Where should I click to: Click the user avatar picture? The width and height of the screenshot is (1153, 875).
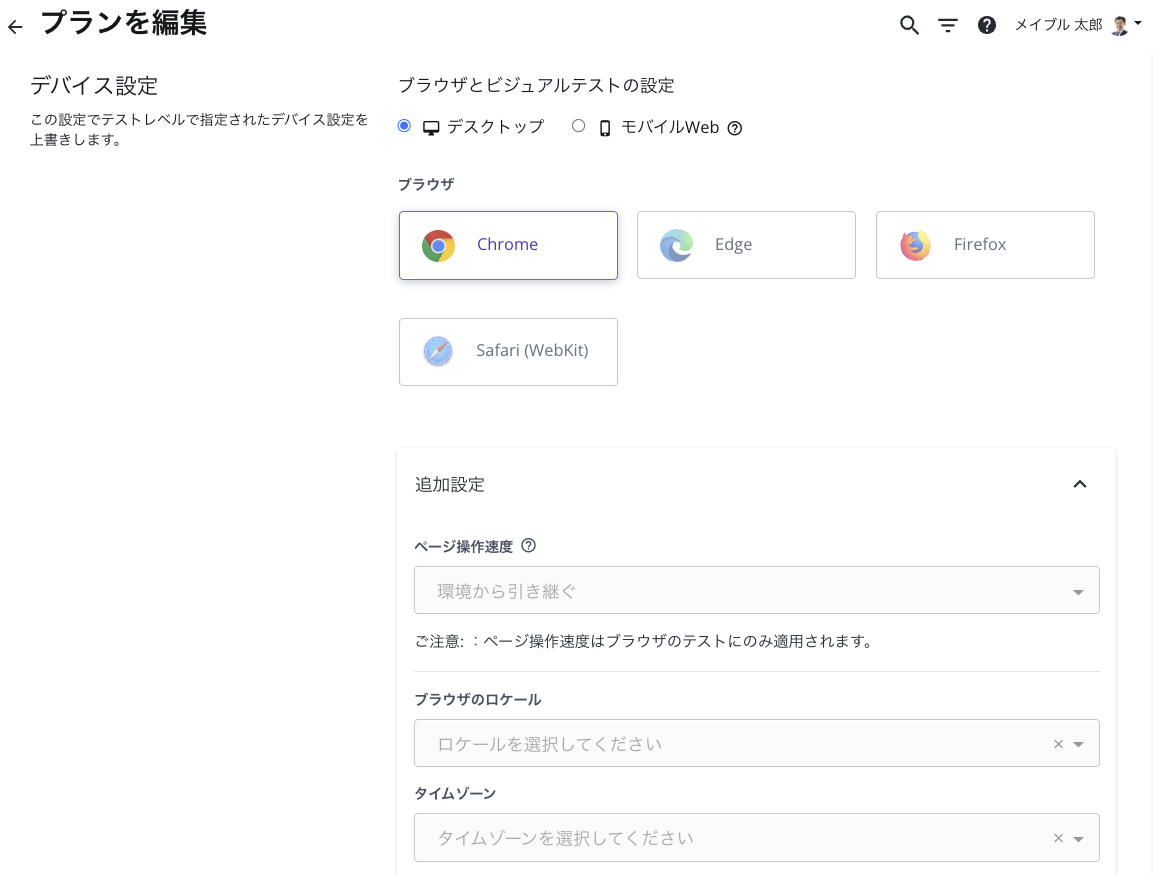[1120, 26]
